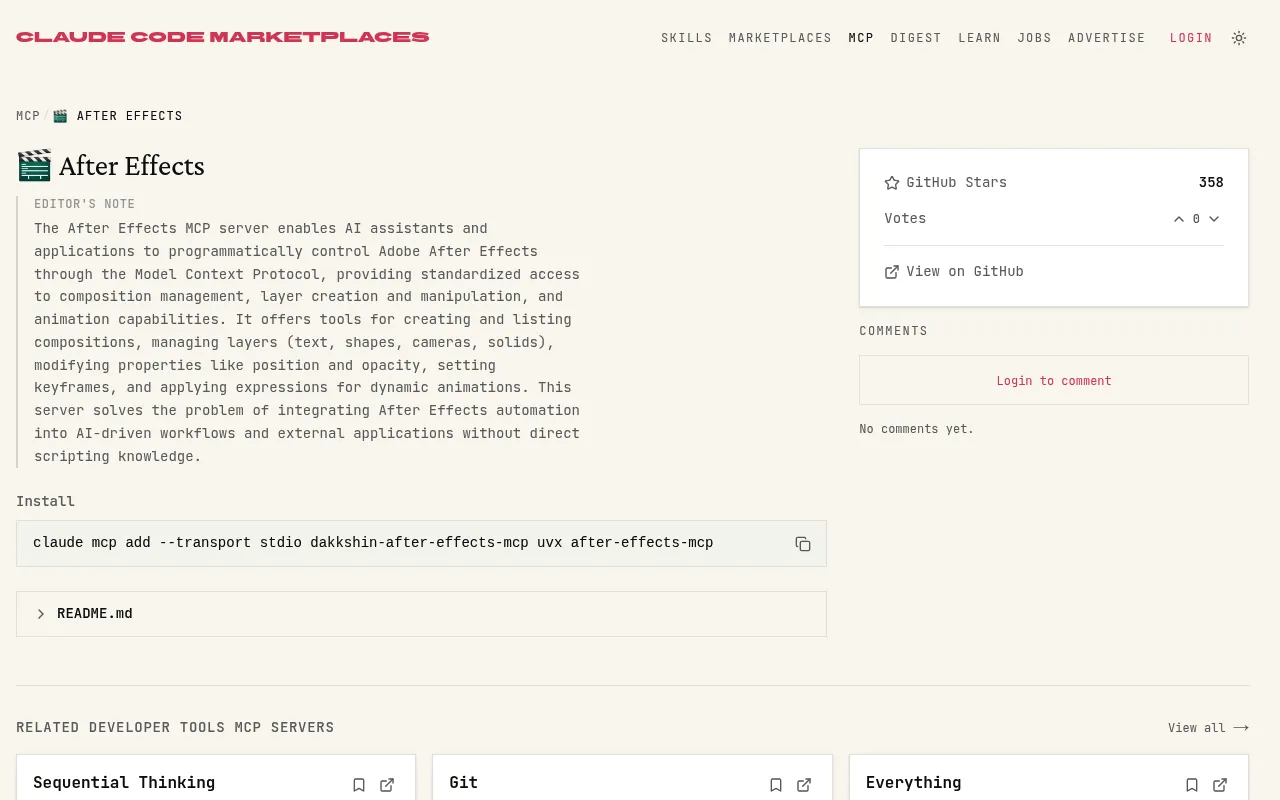Click View all related servers link
1280x800 pixels.
coord(1208,728)
